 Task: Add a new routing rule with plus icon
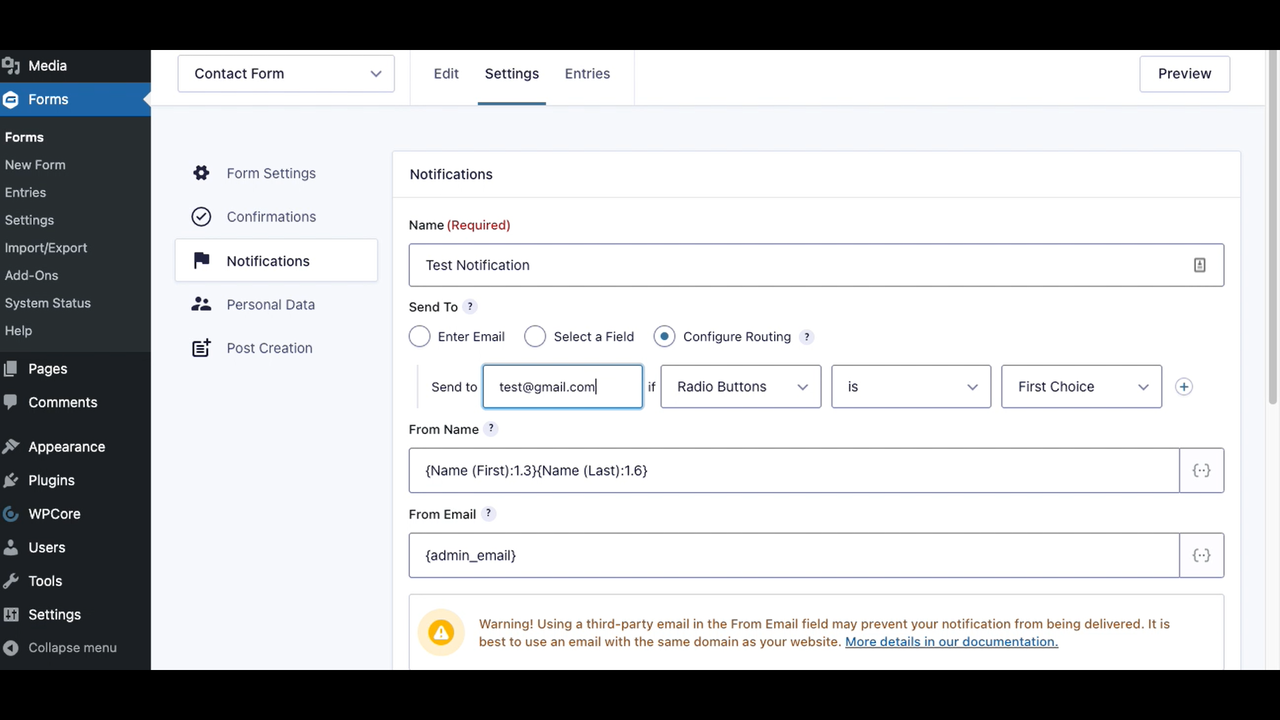[x=1183, y=386]
